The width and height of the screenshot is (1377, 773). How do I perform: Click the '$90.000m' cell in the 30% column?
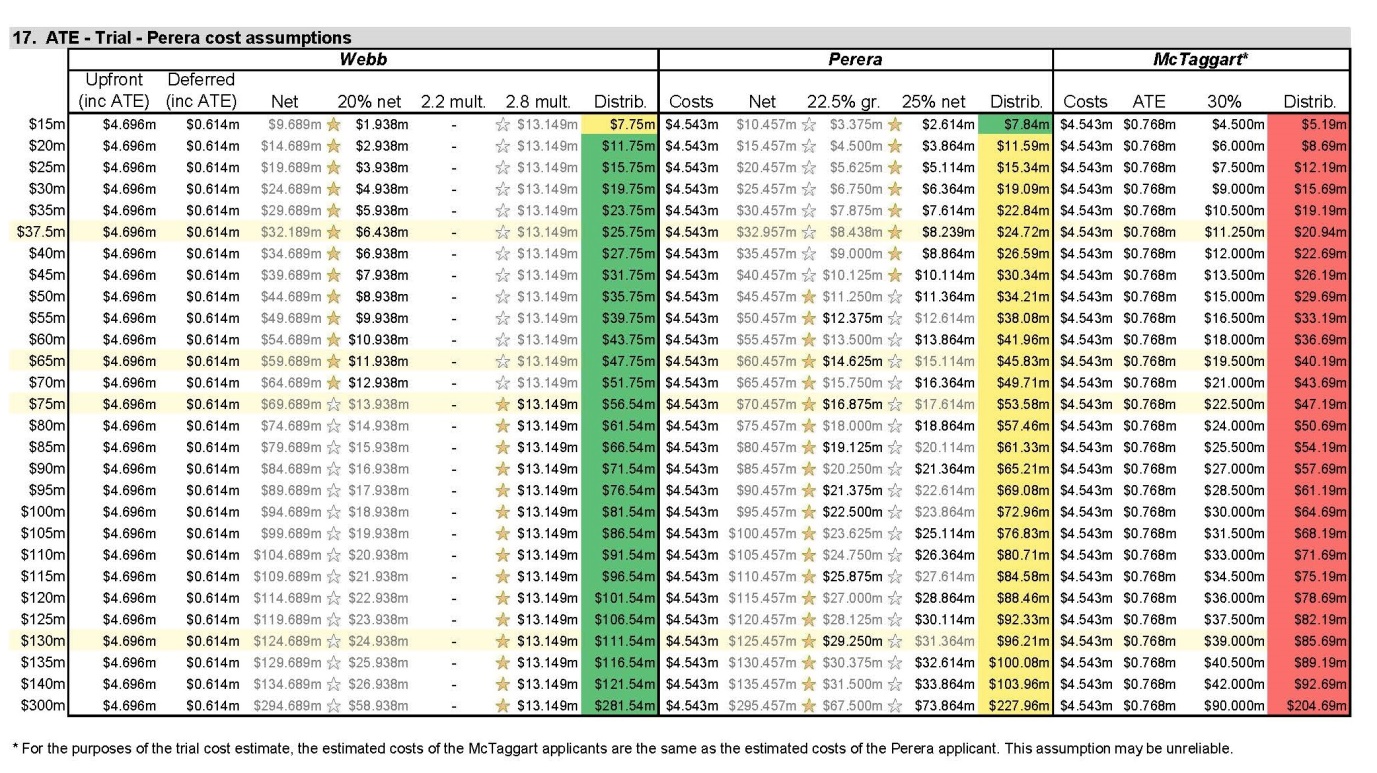(1233, 706)
